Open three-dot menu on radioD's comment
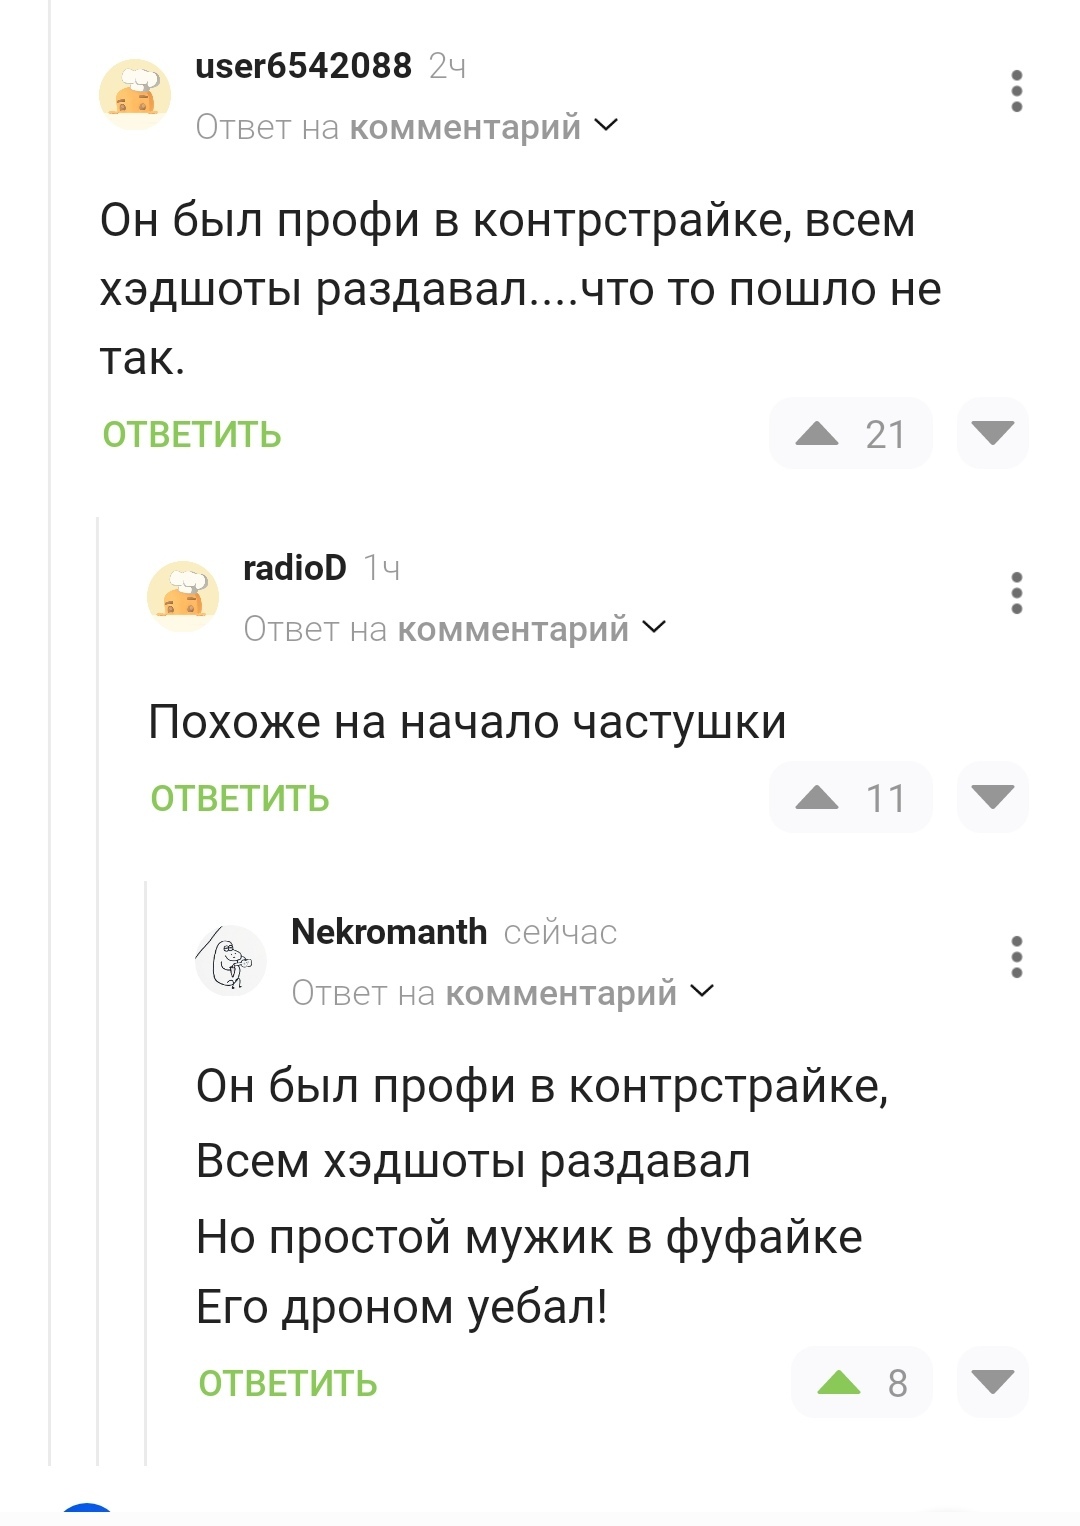This screenshot has height=1526, width=1080. [x=1016, y=593]
